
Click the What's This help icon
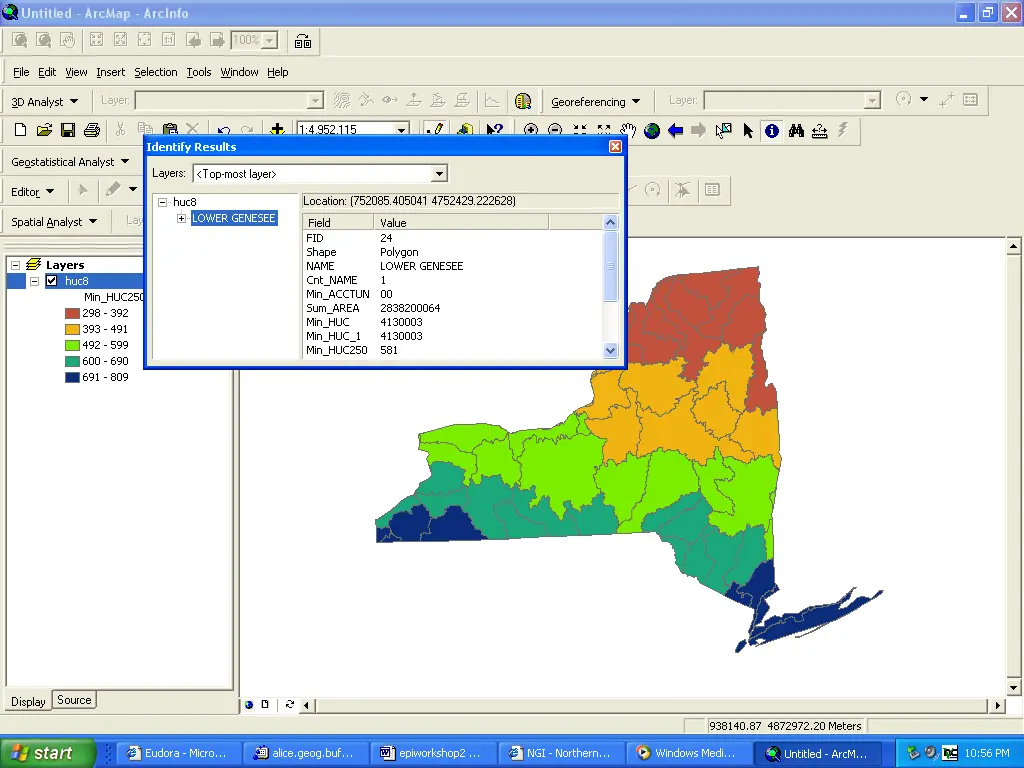(494, 129)
